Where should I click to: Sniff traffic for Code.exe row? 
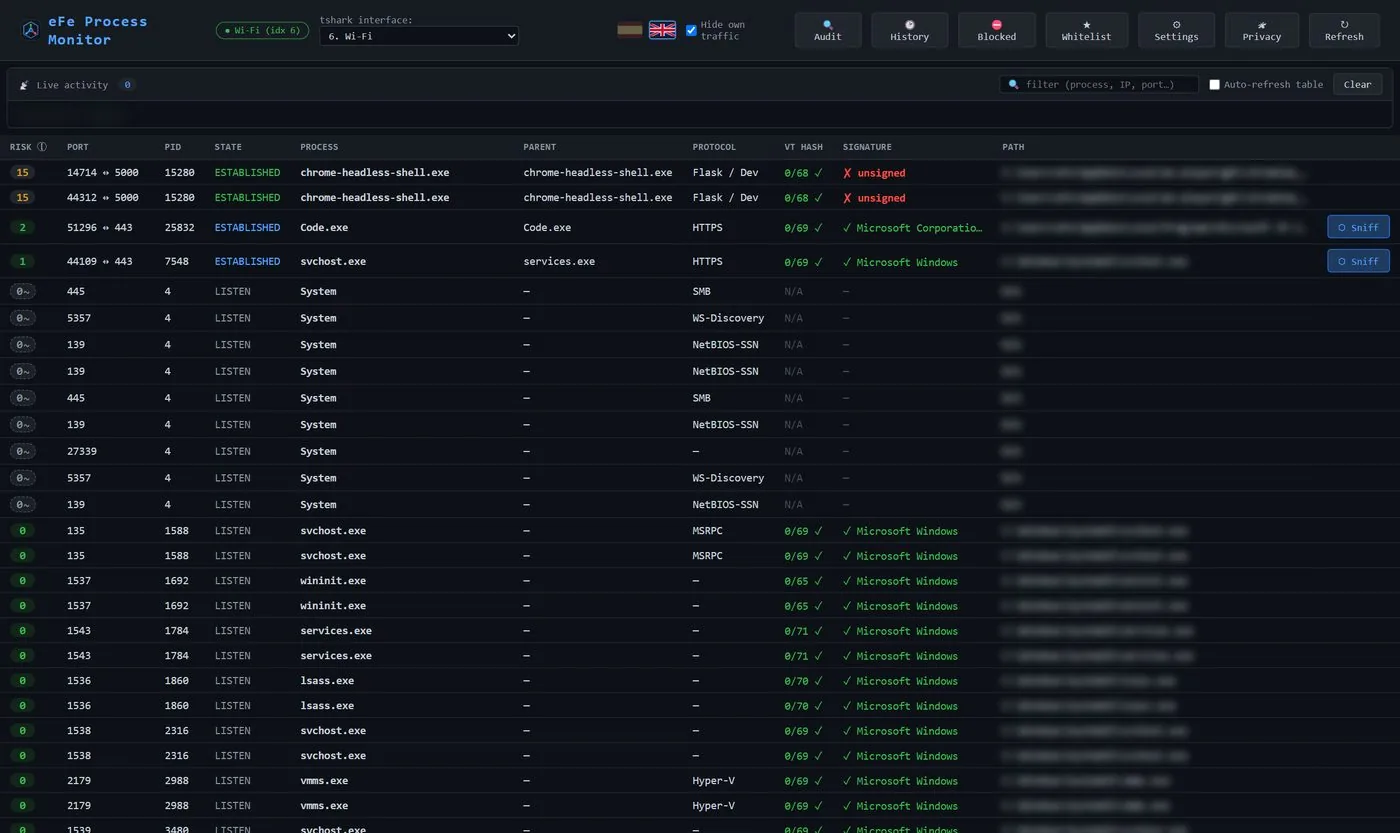tap(1358, 227)
